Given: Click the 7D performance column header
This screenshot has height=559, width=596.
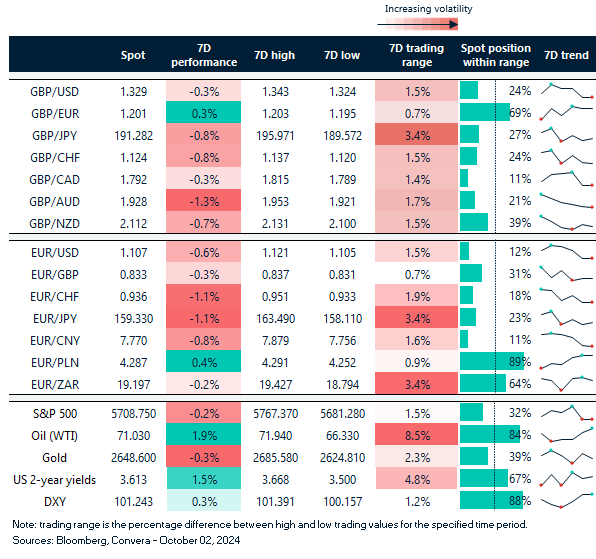Looking at the screenshot, I should [x=204, y=55].
